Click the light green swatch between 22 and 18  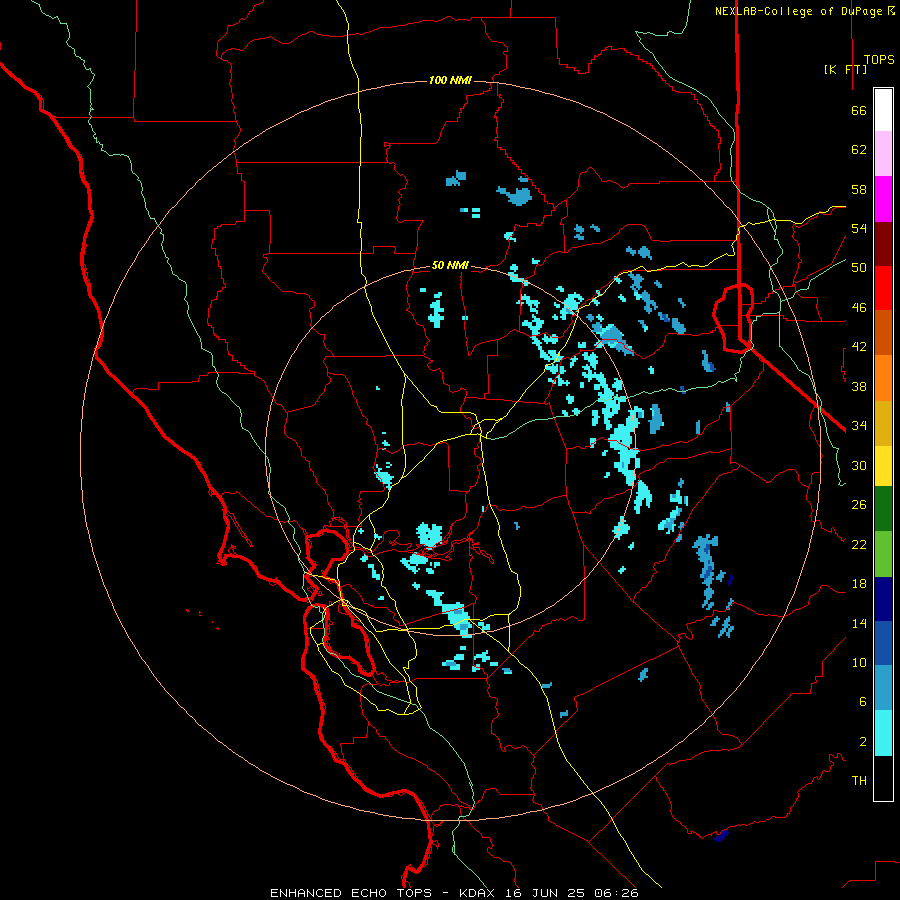[x=883, y=554]
